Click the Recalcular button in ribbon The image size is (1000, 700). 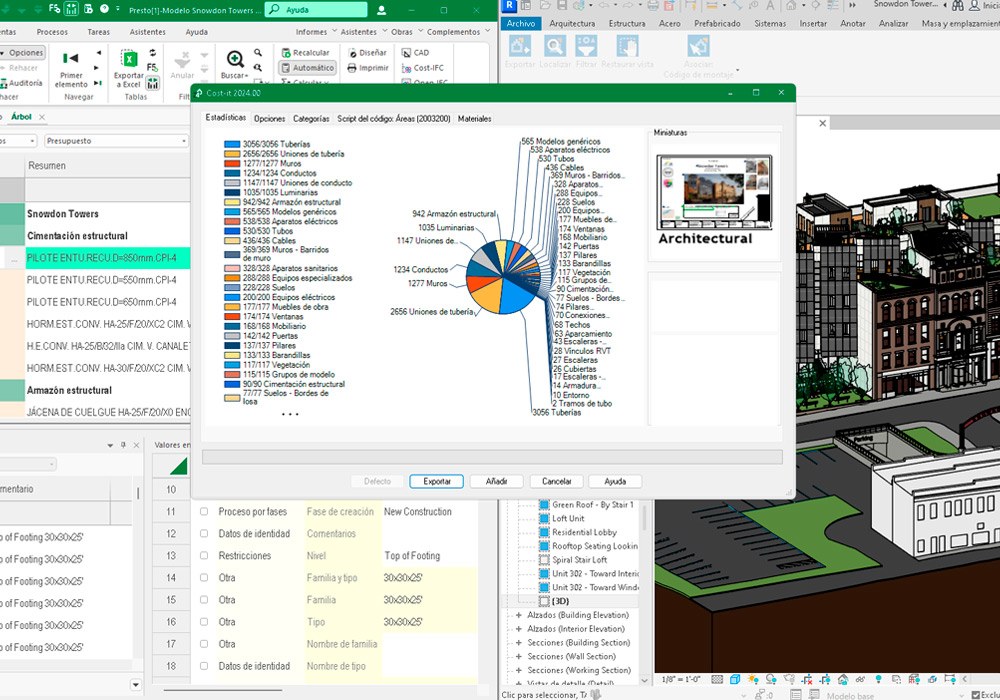click(305, 53)
